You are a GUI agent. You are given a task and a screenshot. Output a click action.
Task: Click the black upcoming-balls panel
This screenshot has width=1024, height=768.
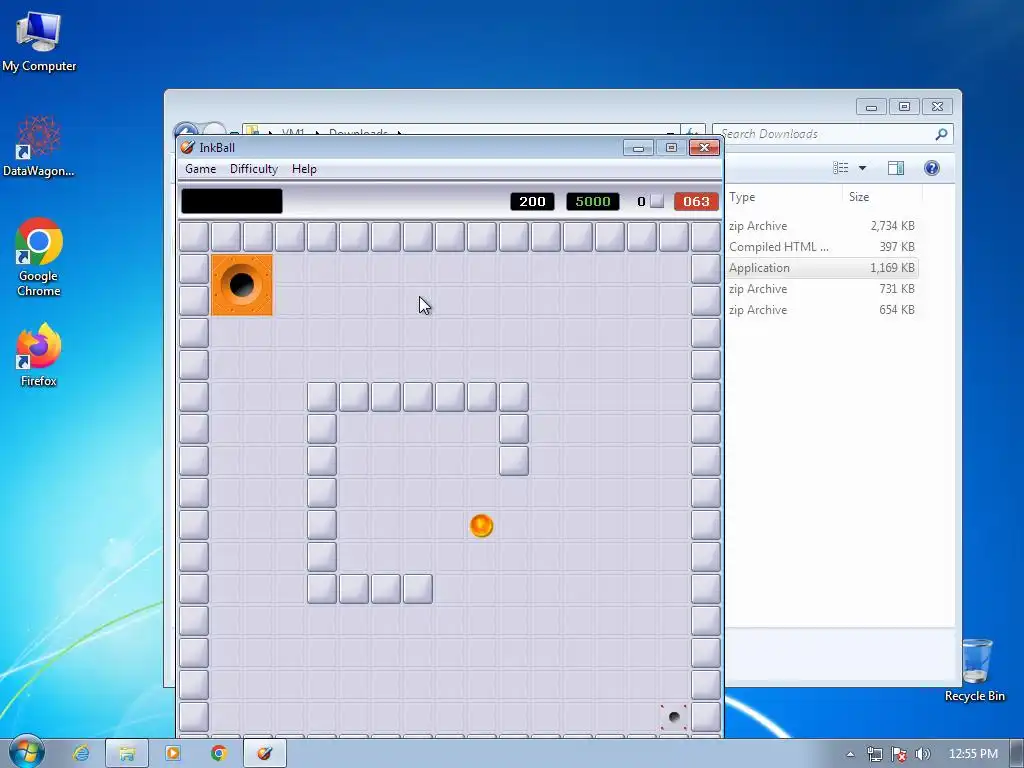click(x=232, y=201)
